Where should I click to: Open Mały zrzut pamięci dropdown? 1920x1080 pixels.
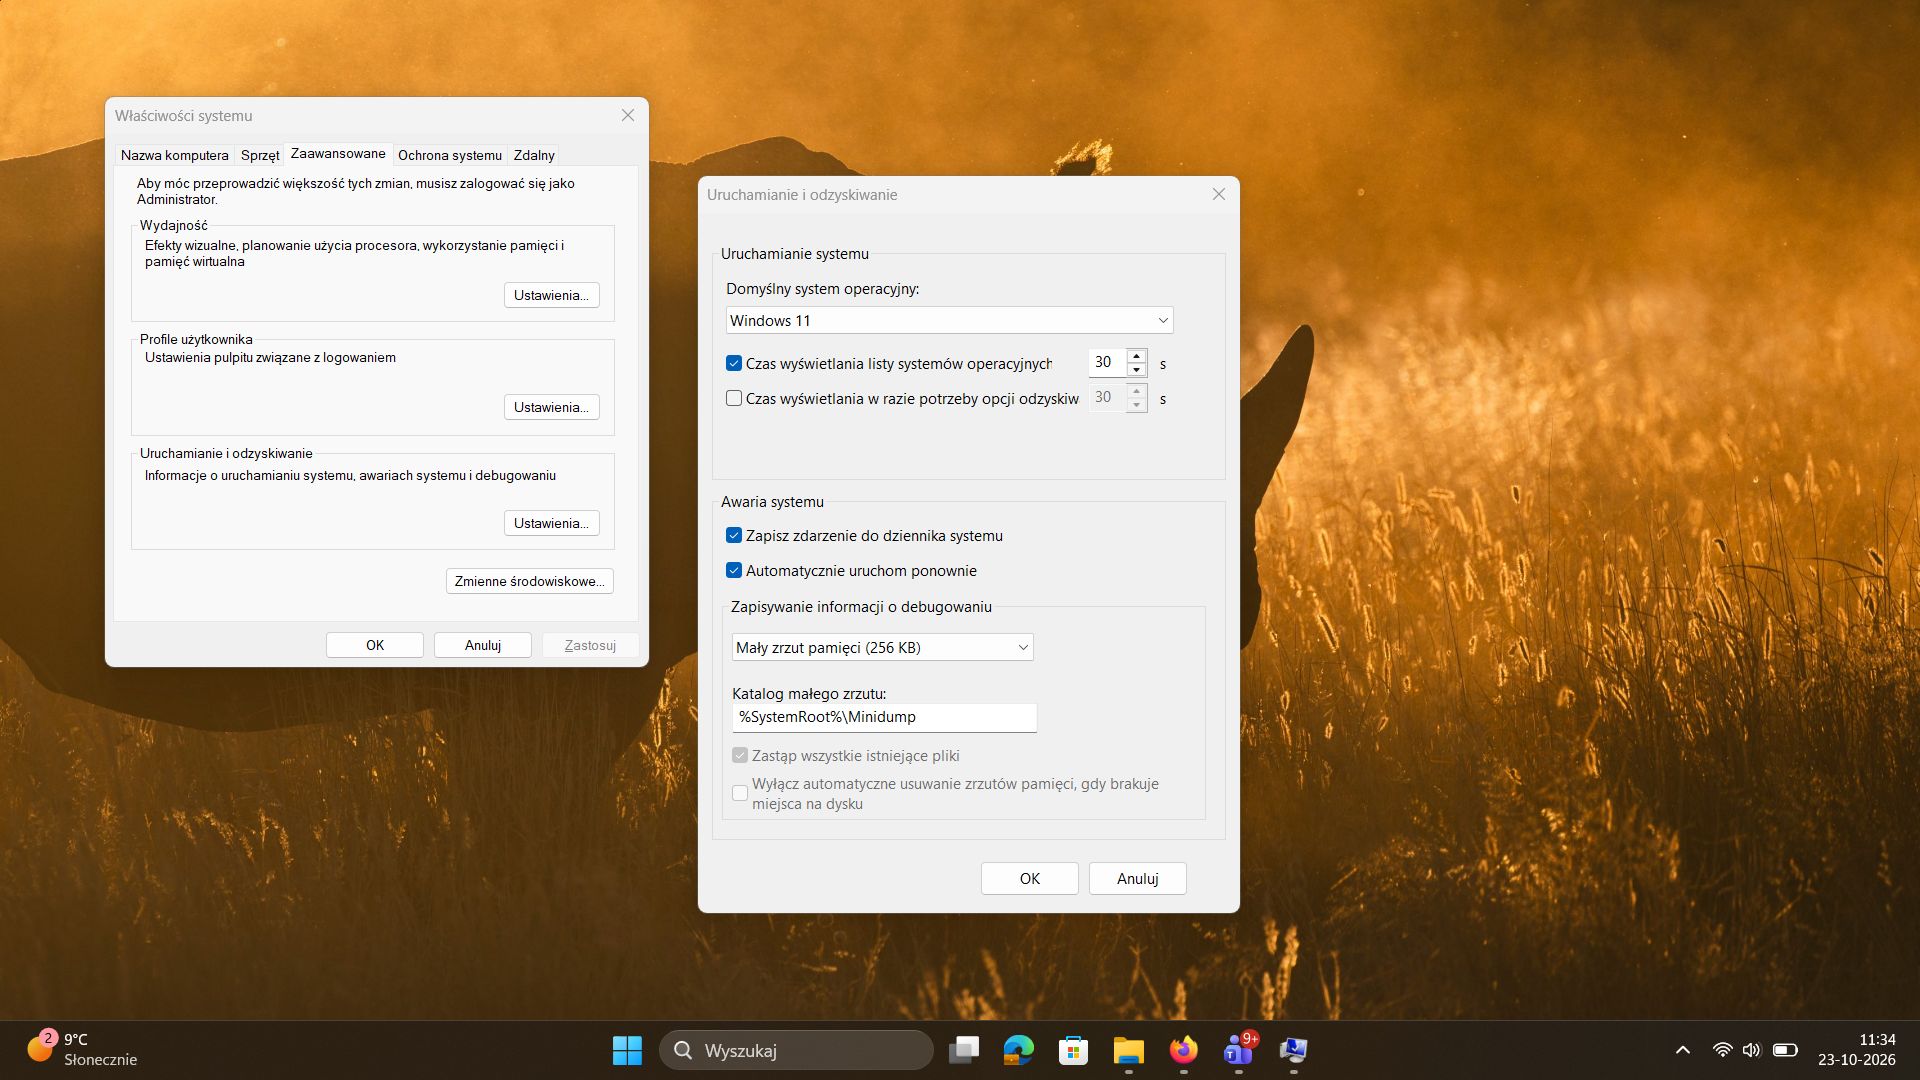pos(882,647)
